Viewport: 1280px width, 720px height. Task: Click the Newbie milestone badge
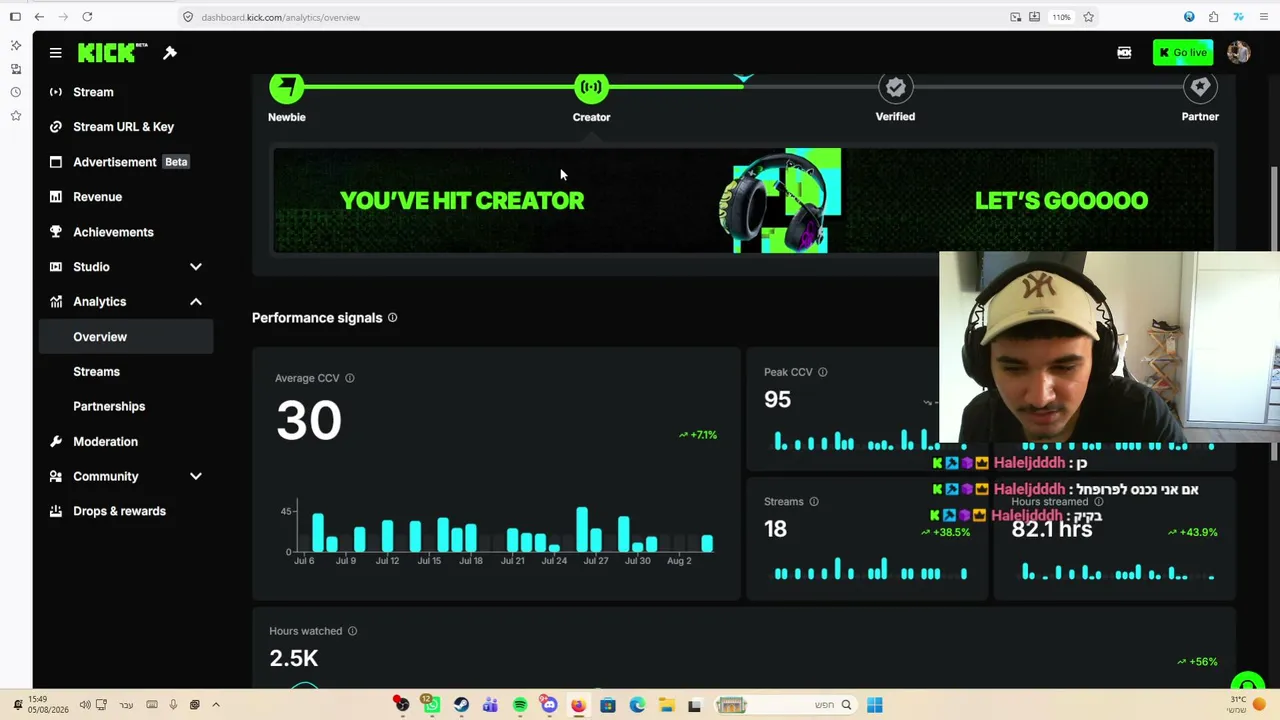point(287,88)
